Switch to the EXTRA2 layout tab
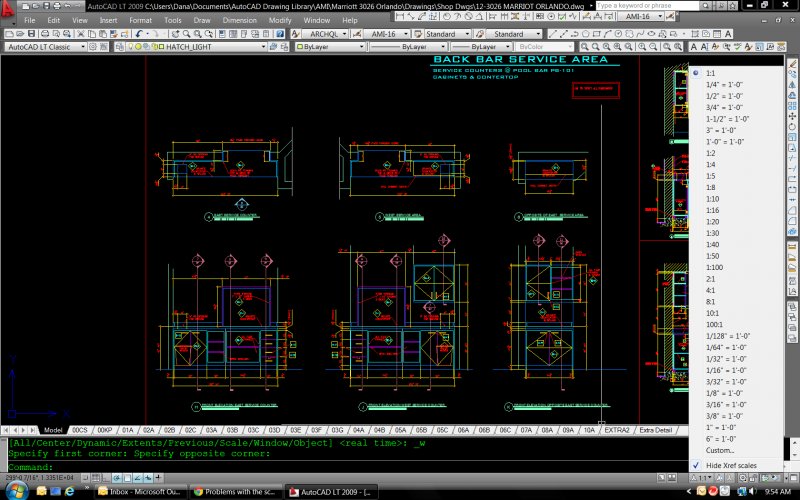Screen dimensions: 800x500 pyautogui.click(x=617, y=430)
